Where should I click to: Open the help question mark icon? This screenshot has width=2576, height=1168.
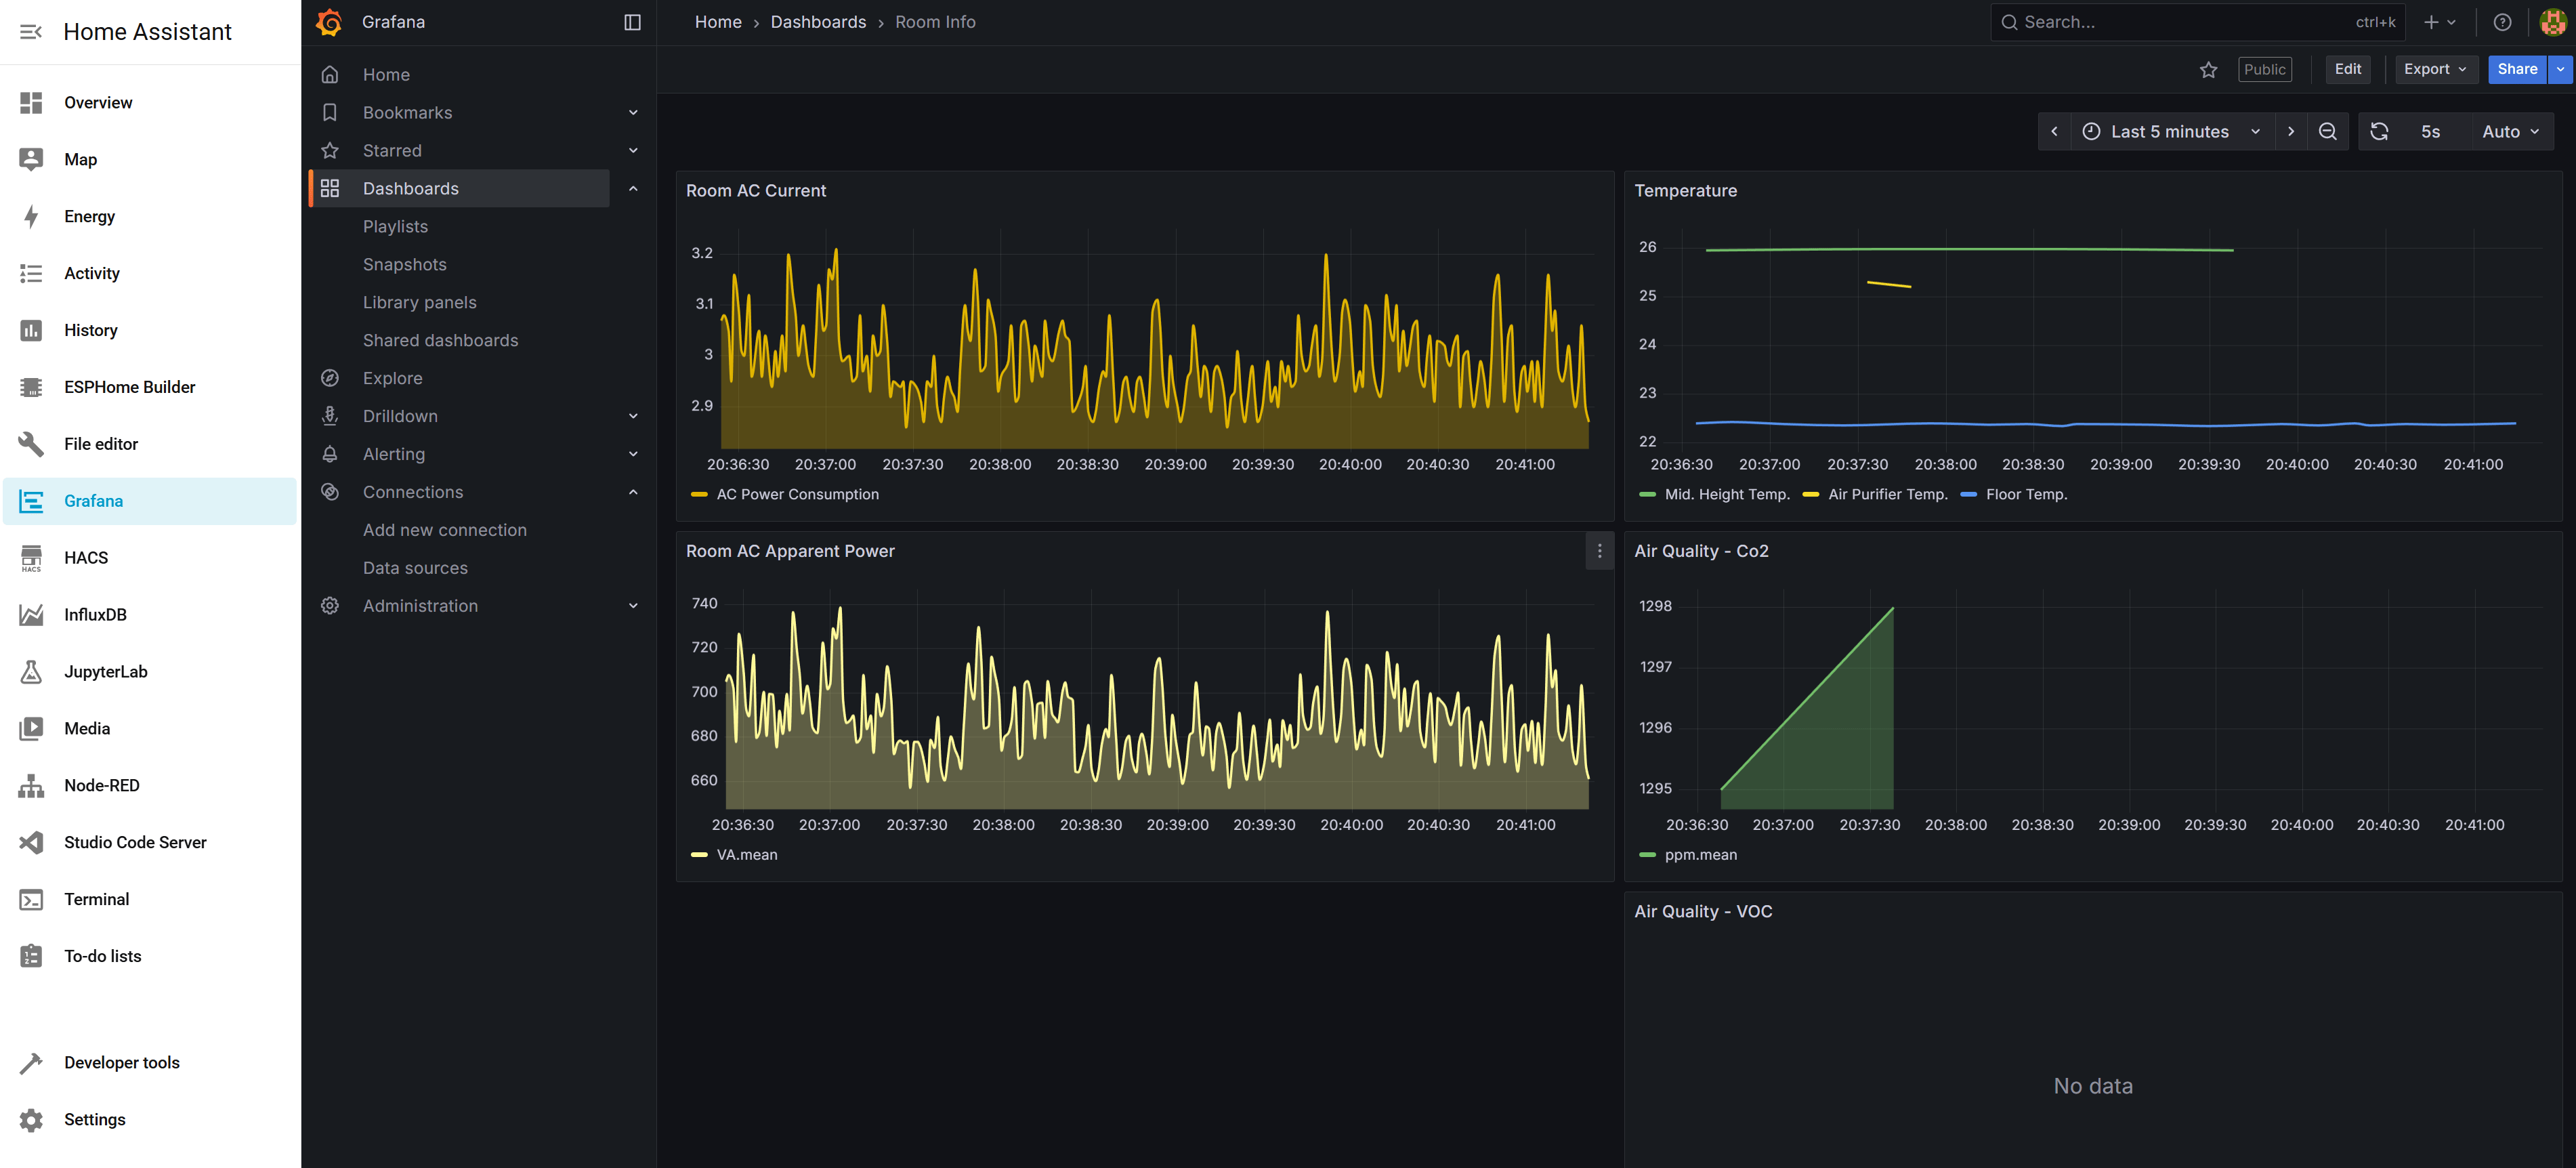(x=2502, y=22)
